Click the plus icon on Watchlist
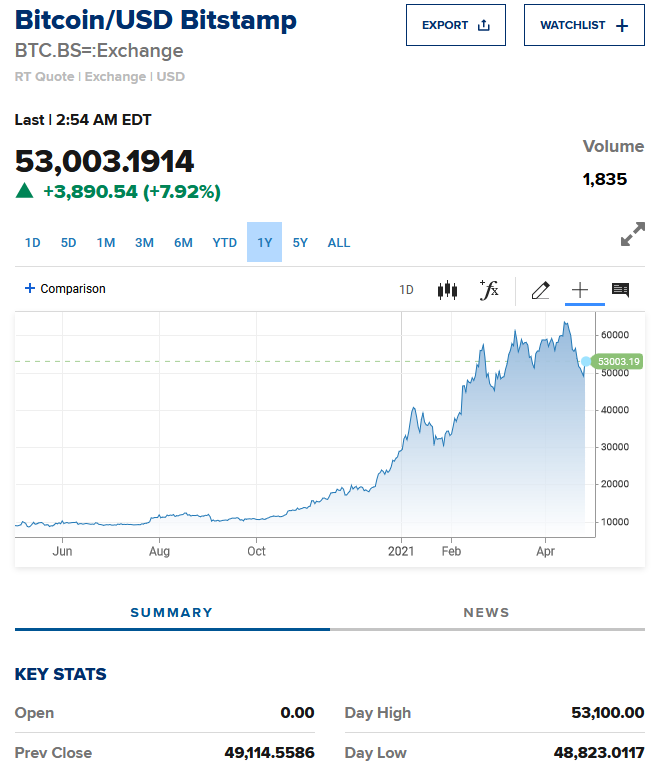 coord(622,25)
